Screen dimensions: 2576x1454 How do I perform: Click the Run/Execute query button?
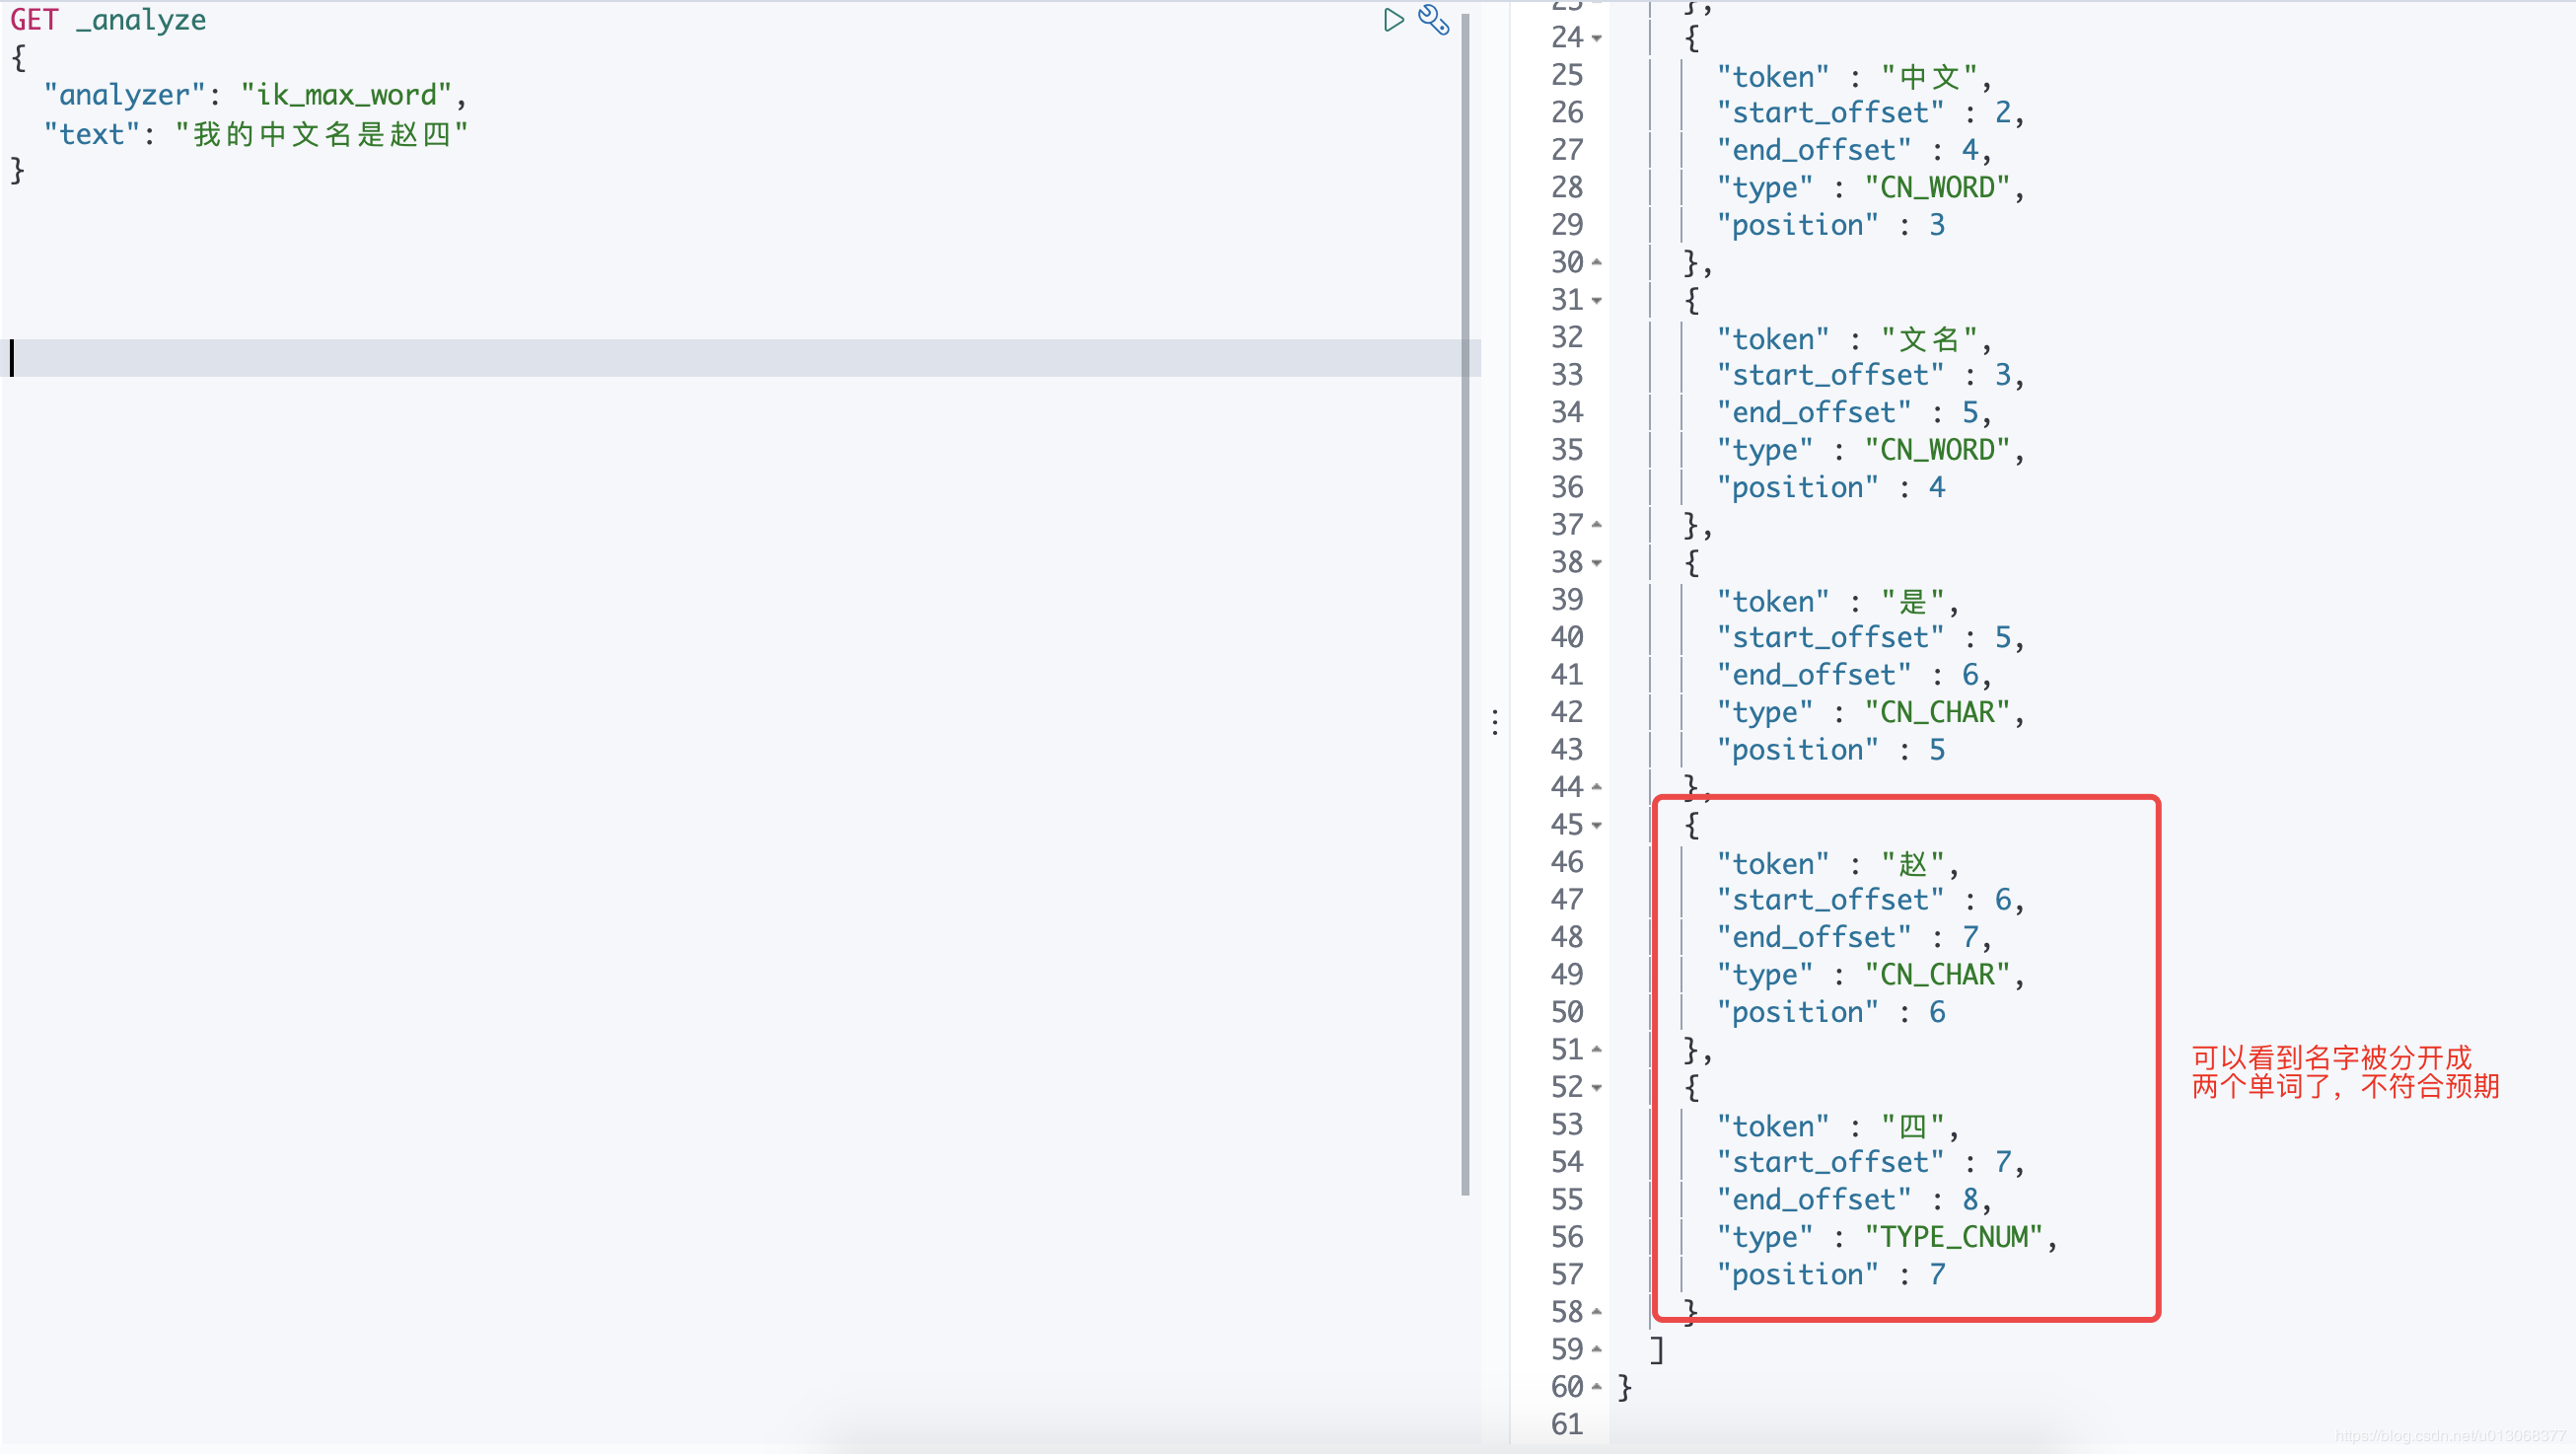coord(1395,18)
